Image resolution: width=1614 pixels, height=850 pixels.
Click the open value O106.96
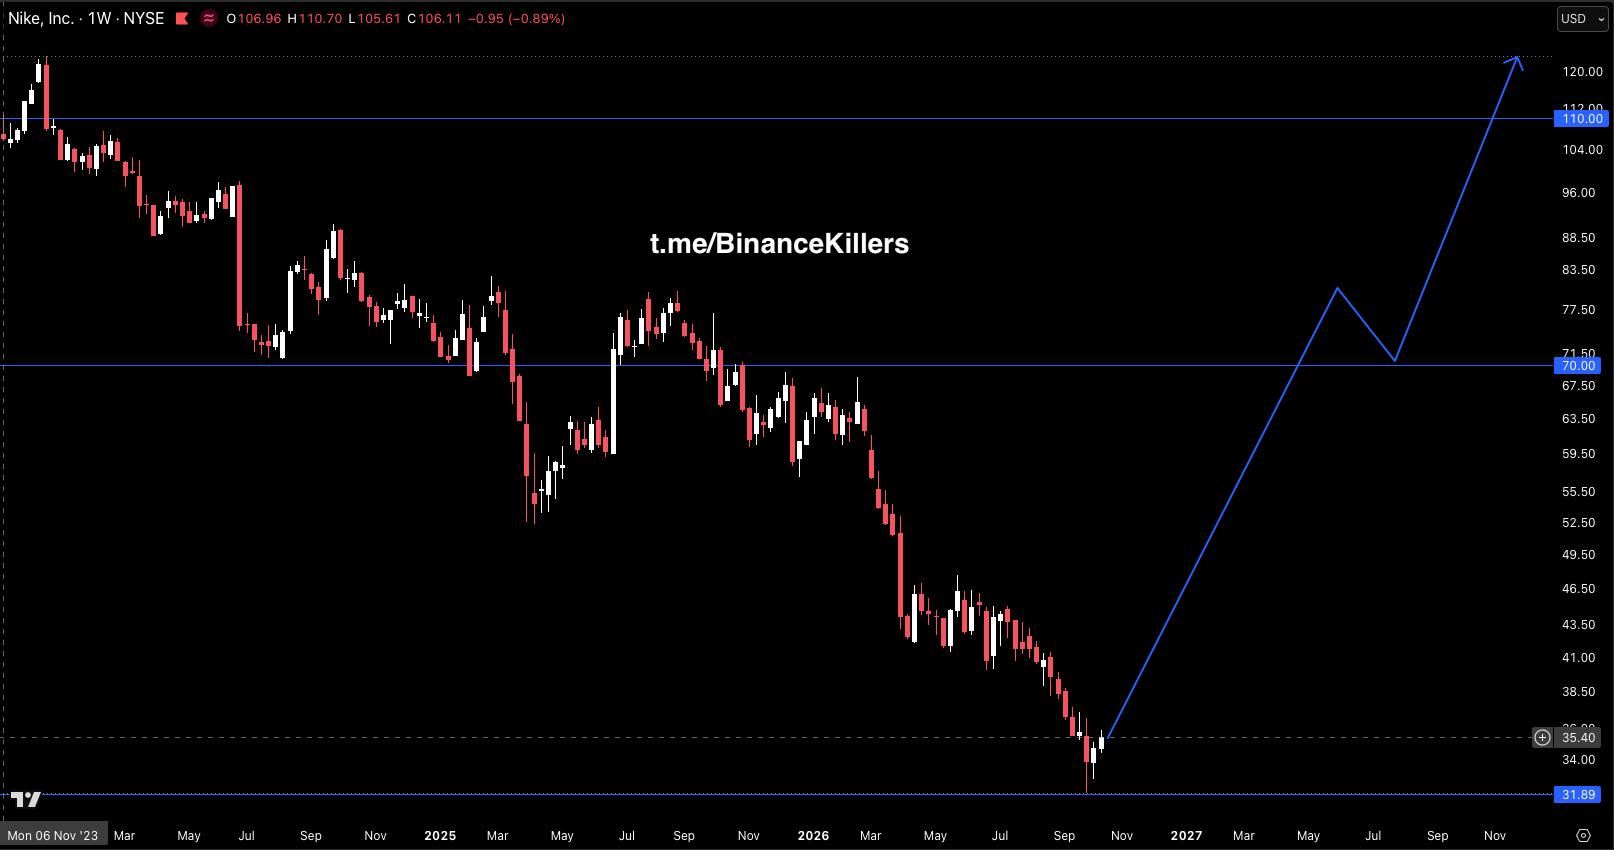tap(254, 18)
